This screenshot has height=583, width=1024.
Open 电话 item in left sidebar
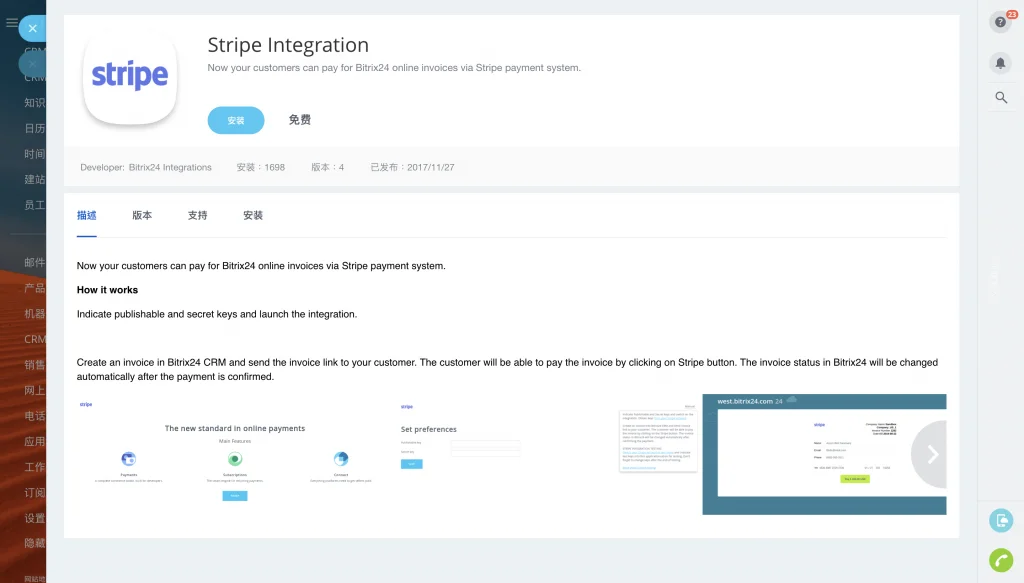click(34, 416)
